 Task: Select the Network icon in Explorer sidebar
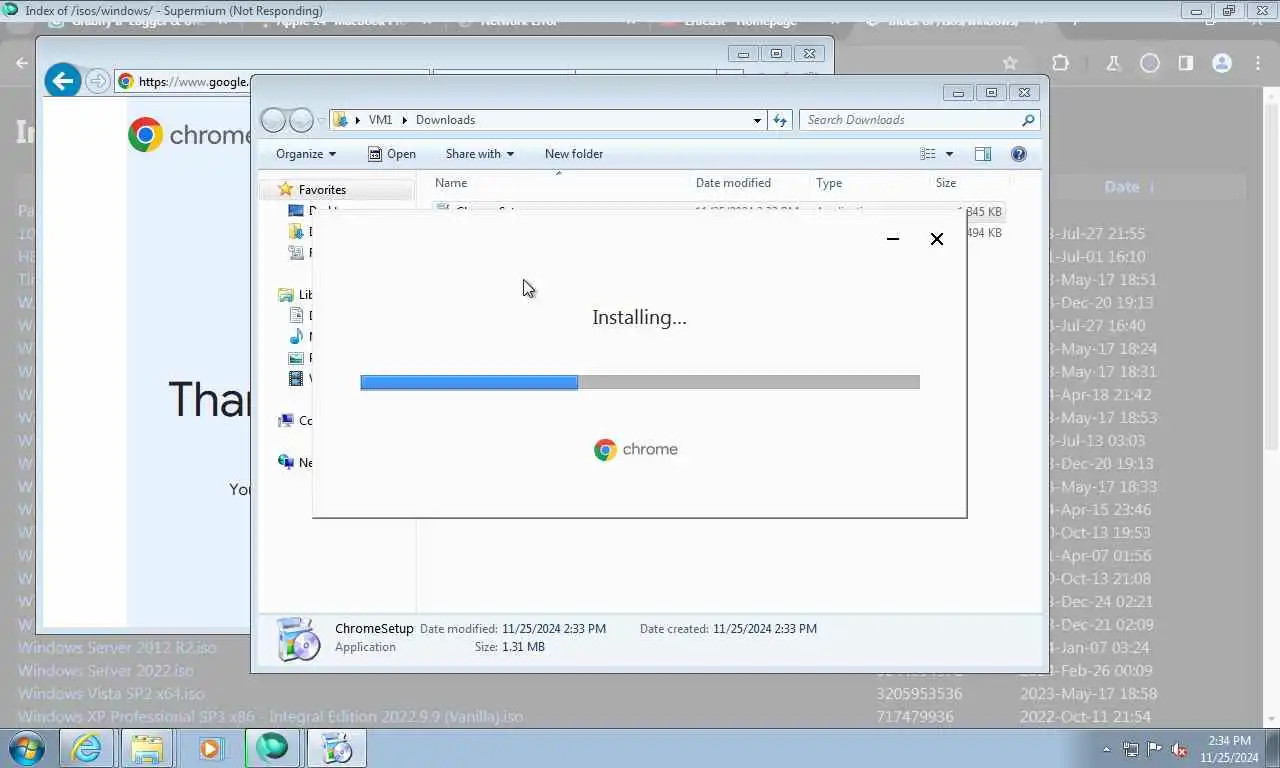click(x=286, y=462)
